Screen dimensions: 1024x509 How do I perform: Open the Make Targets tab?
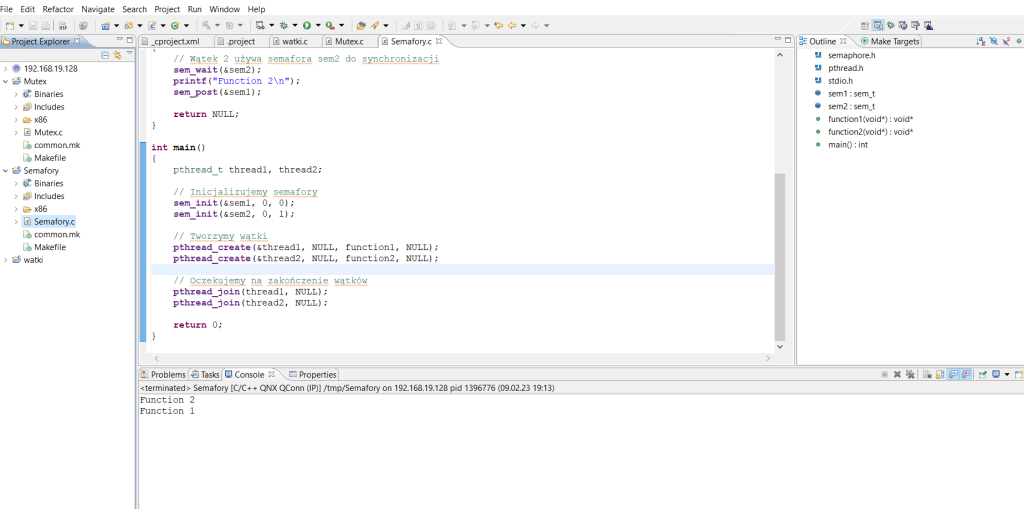pyautogui.click(x=894, y=41)
